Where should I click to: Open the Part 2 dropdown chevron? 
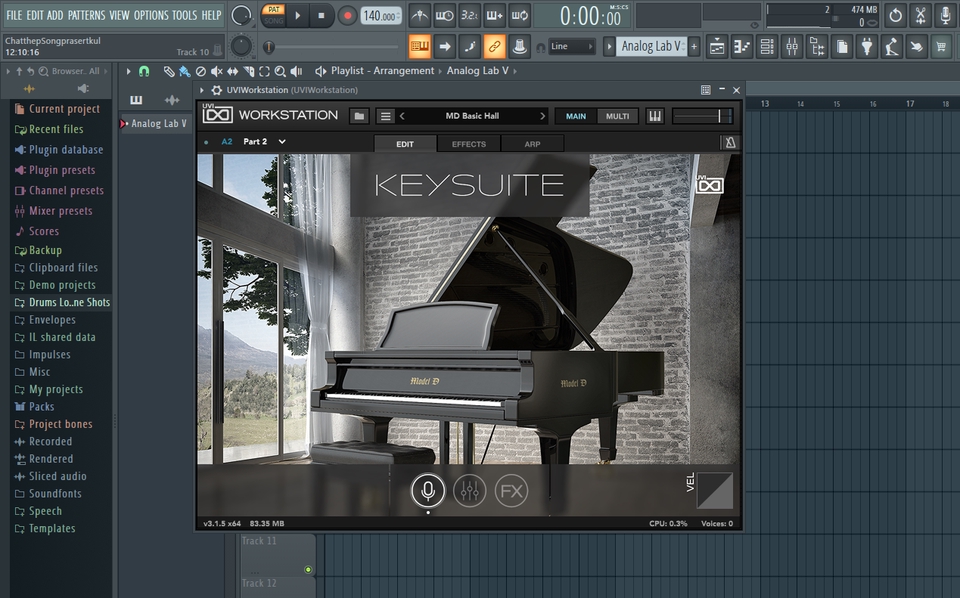[282, 141]
